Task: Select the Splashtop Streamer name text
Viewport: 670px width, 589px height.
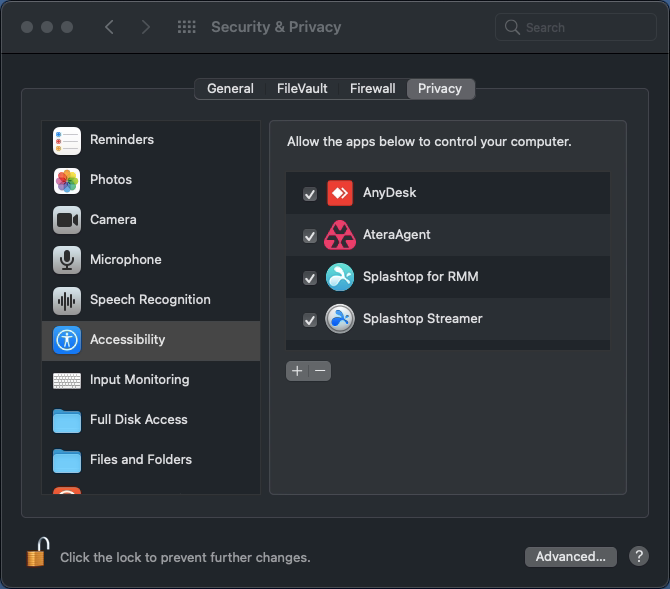Action: [423, 318]
